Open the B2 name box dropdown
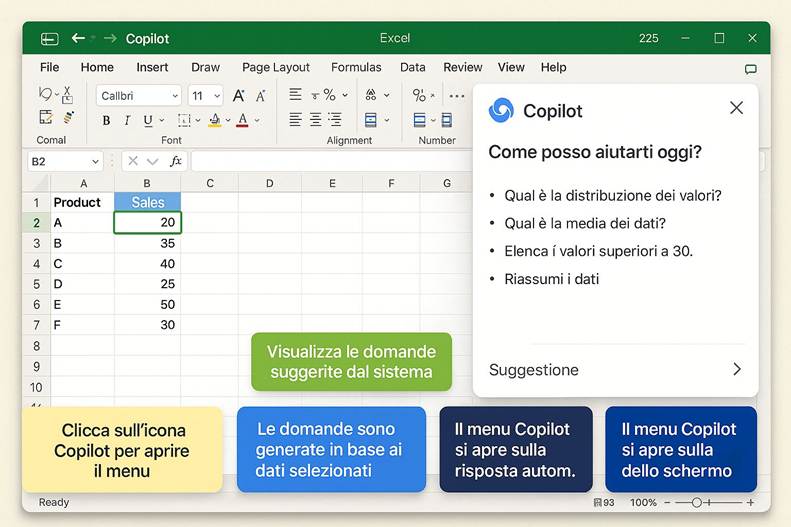The image size is (791, 527). pos(95,162)
